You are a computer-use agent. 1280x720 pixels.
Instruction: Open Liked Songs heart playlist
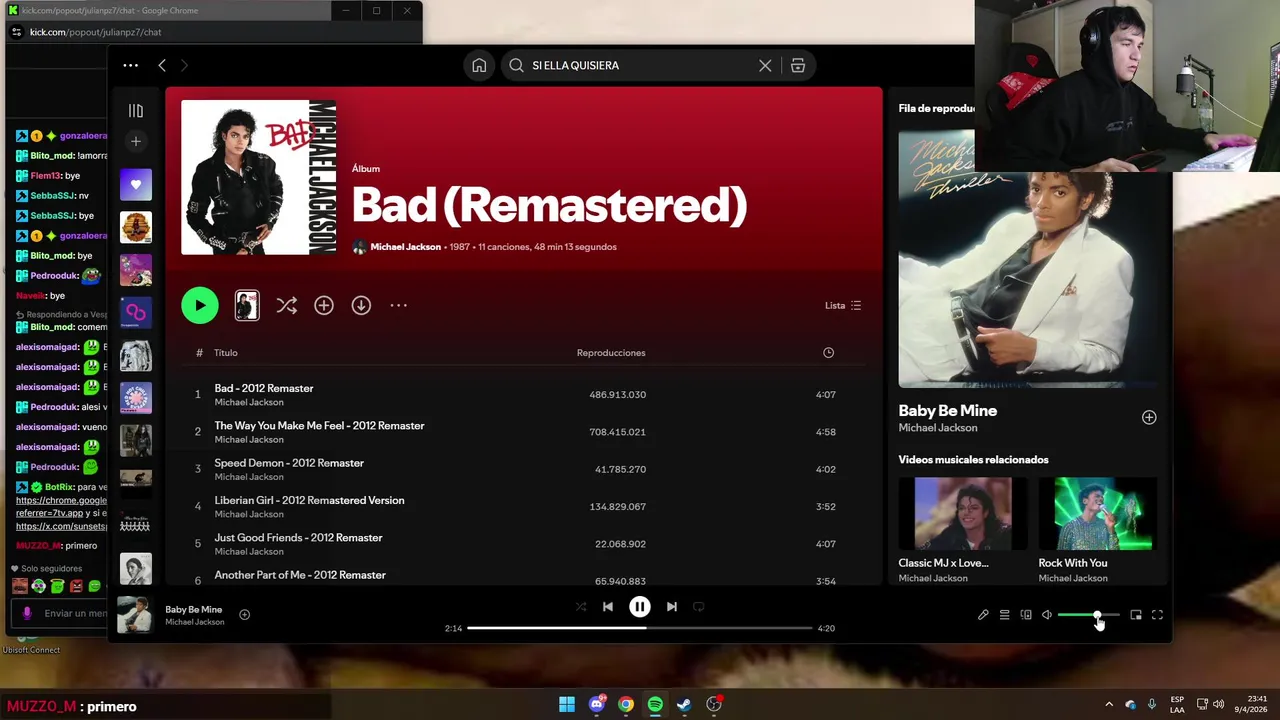coord(136,184)
